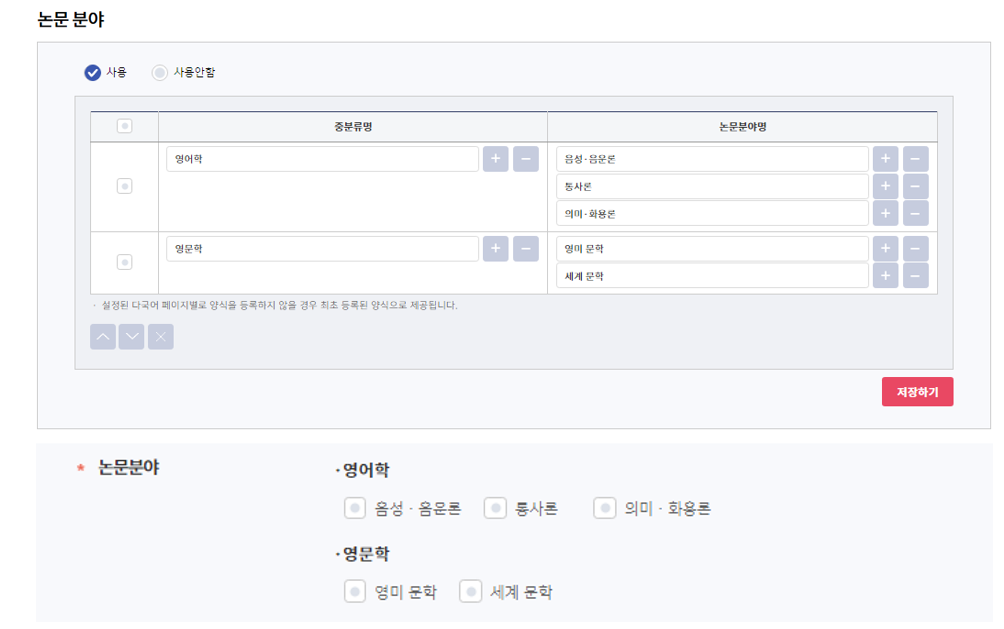The width and height of the screenshot is (1004, 629).
Task: Select the 사용안함 radio option
Action: (160, 72)
